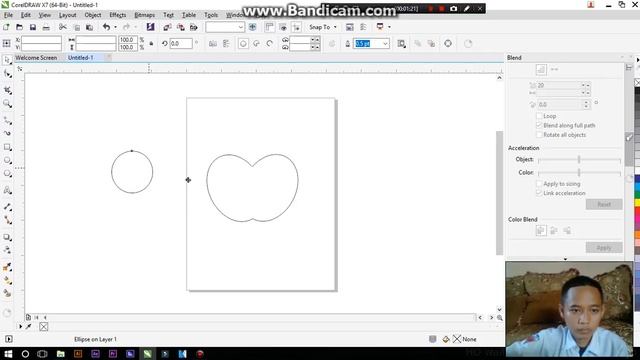Image resolution: width=640 pixels, height=360 pixels.
Task: Select the Text tool
Action: 7,190
